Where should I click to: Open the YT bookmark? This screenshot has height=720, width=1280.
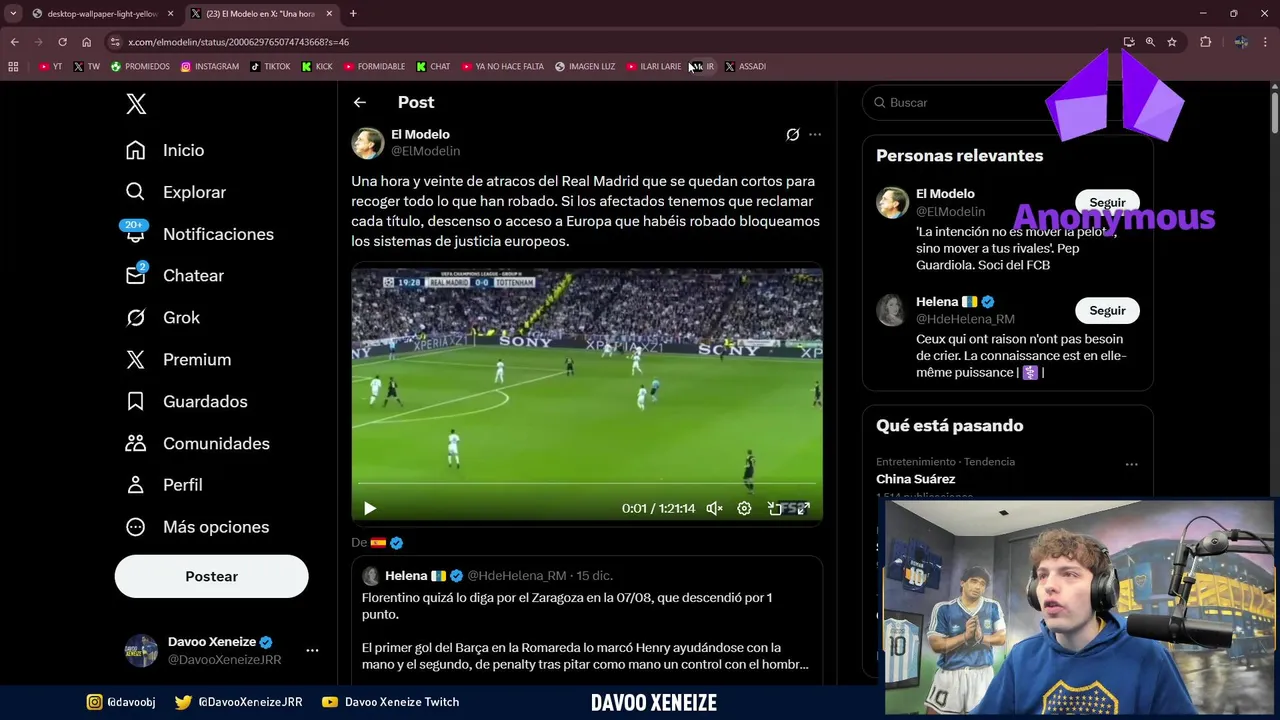(50, 67)
